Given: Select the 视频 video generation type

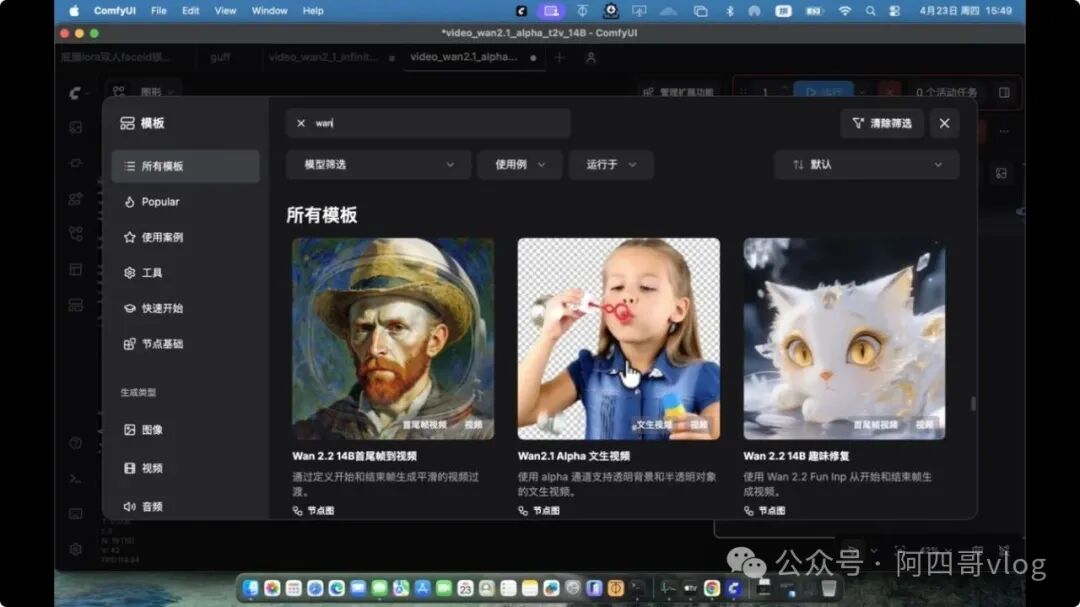Looking at the screenshot, I should pyautogui.click(x=185, y=468).
